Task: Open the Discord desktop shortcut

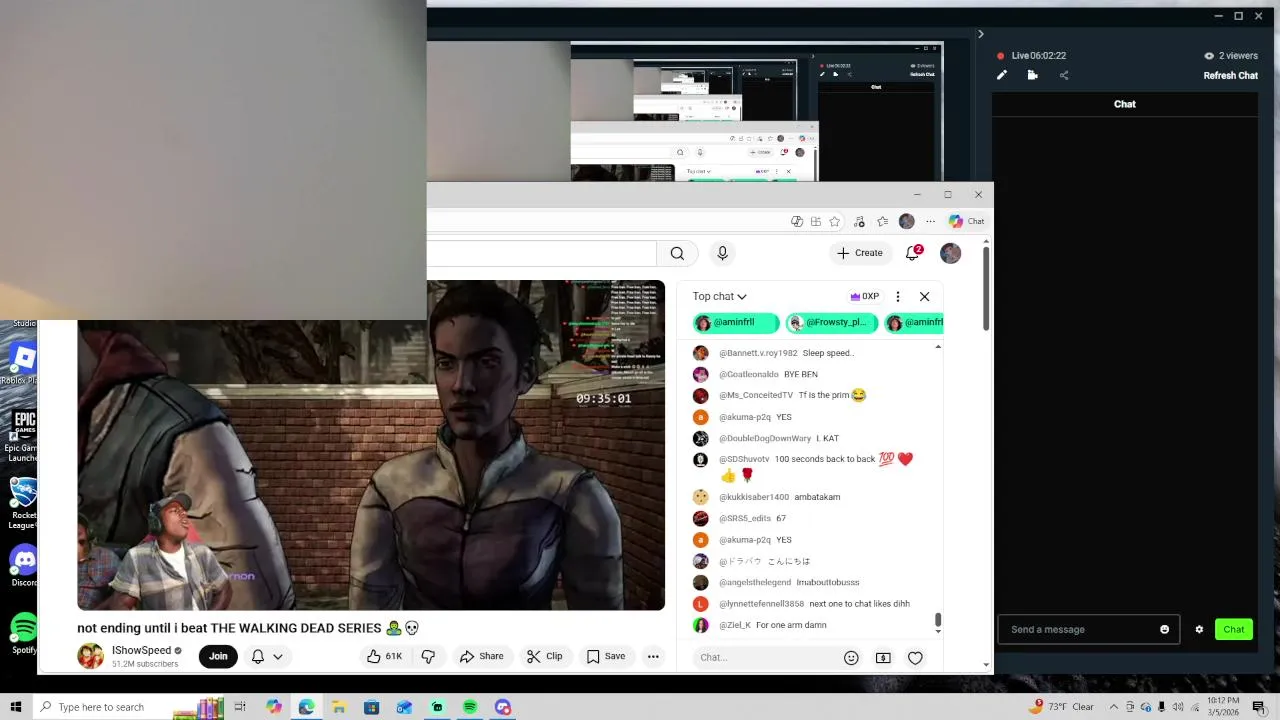Action: (24, 567)
